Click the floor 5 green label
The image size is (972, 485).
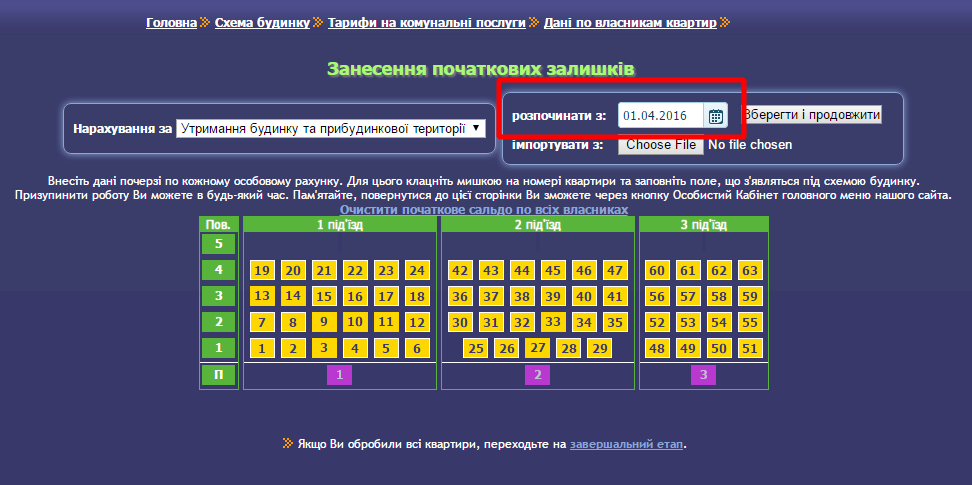click(x=219, y=244)
